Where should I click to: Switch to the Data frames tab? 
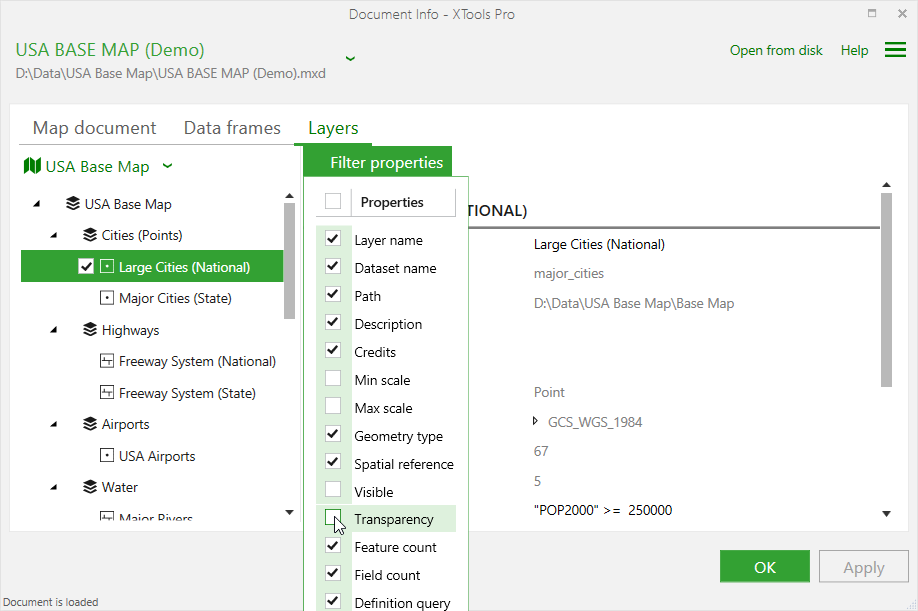point(232,128)
